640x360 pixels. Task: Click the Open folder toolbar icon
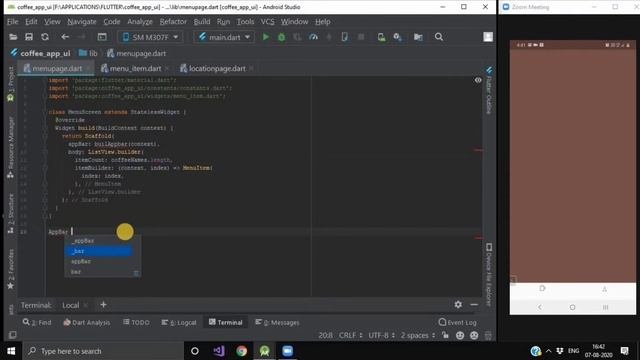point(13,37)
